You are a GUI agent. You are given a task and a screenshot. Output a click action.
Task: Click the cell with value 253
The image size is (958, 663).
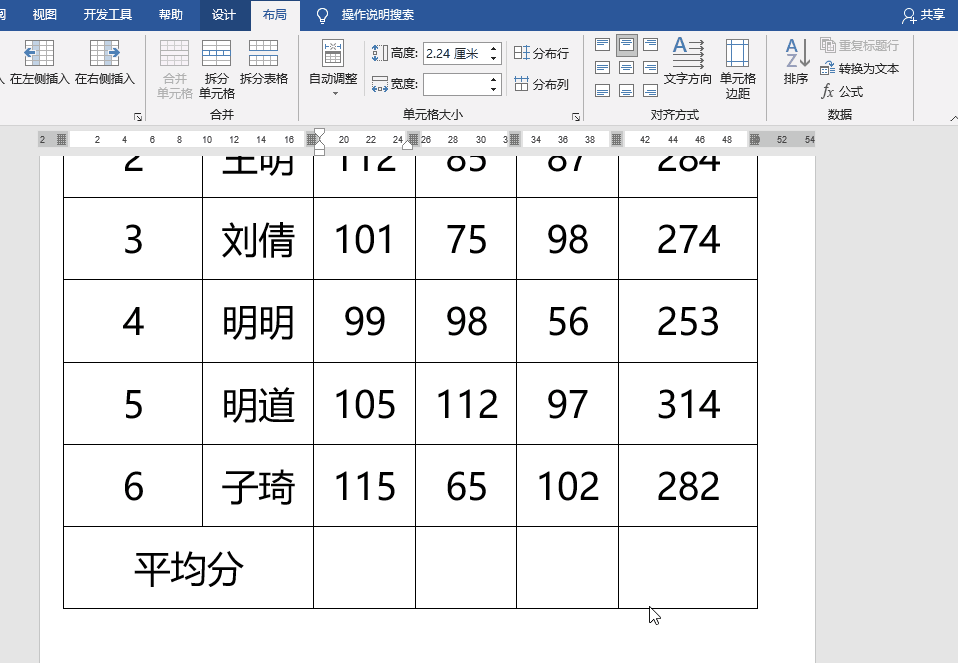click(688, 321)
